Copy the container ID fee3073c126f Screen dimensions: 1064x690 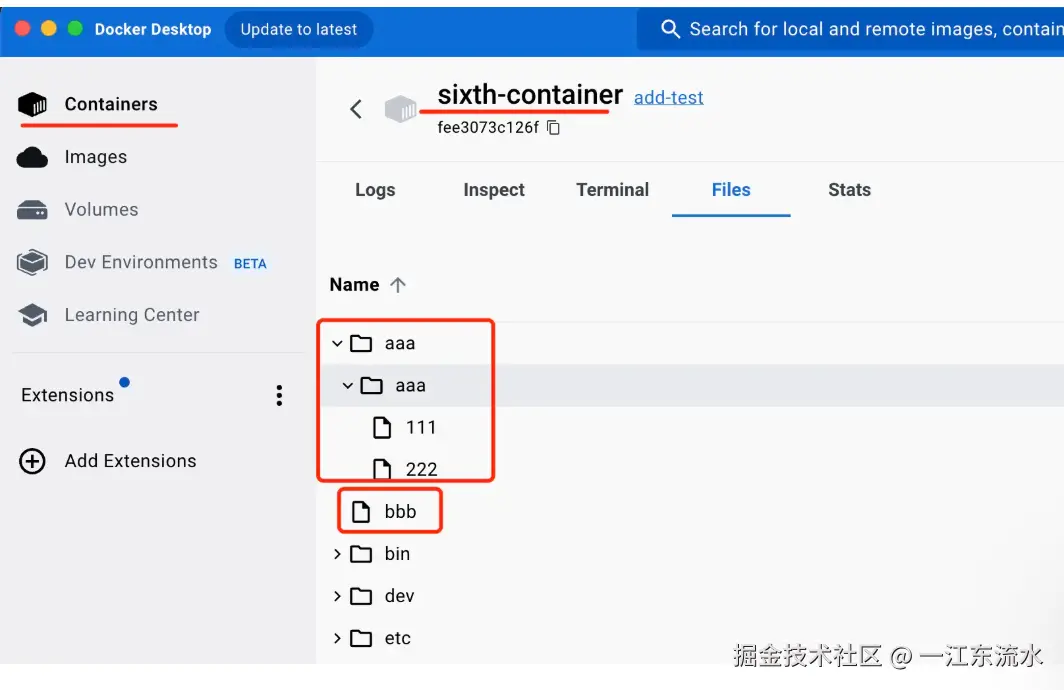coord(554,128)
